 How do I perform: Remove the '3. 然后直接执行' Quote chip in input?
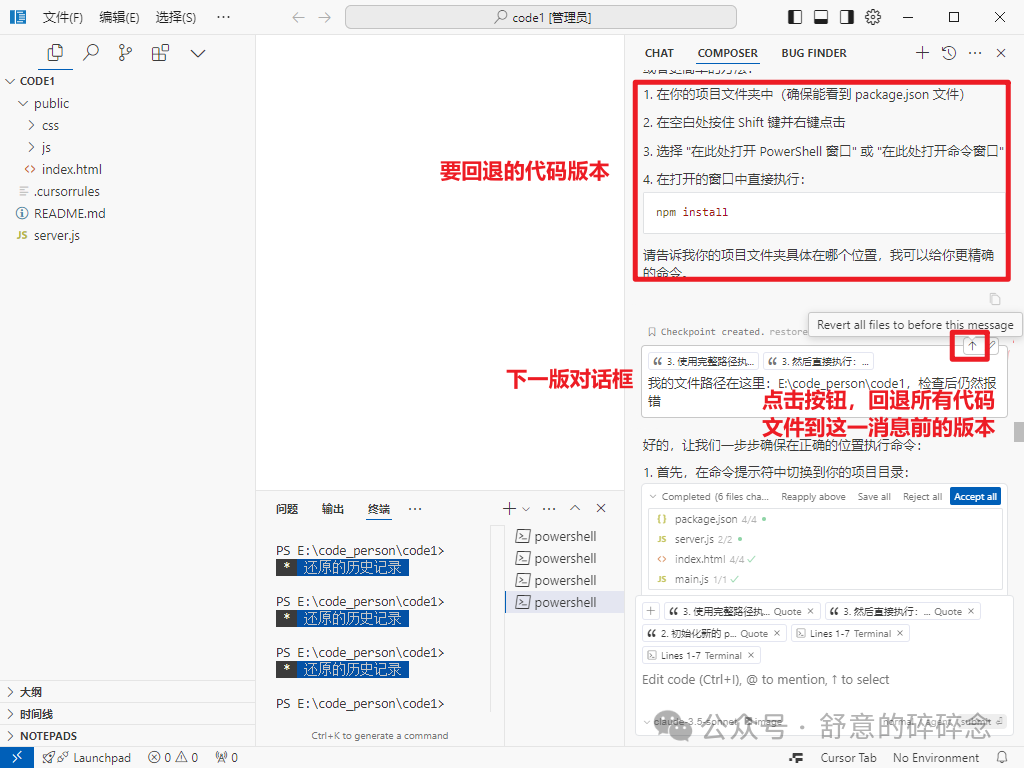[x=971, y=611]
